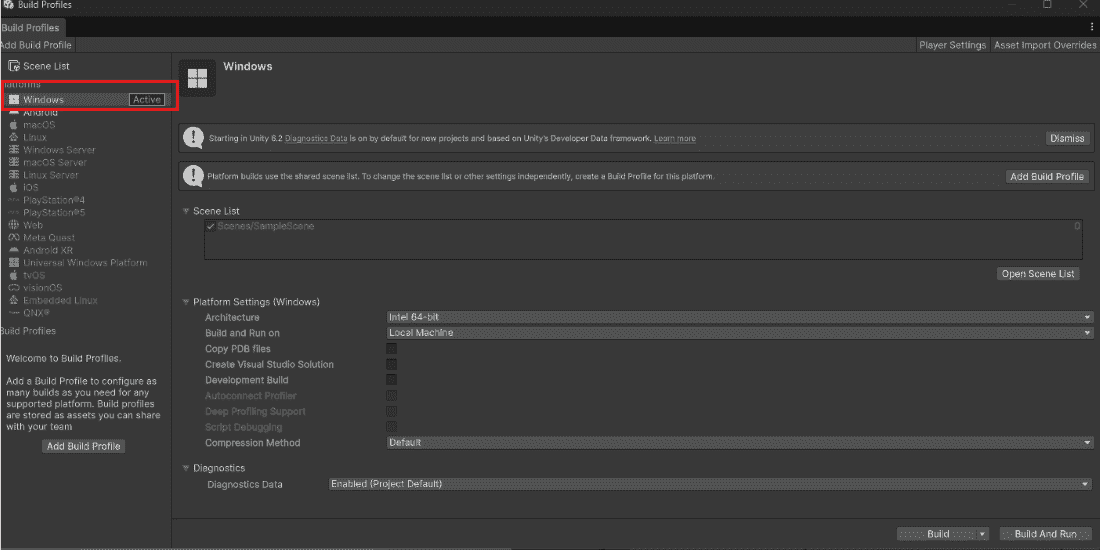This screenshot has height=550, width=1100.
Task: Click the Diagnostics Data info bubble icon
Action: 193,138
